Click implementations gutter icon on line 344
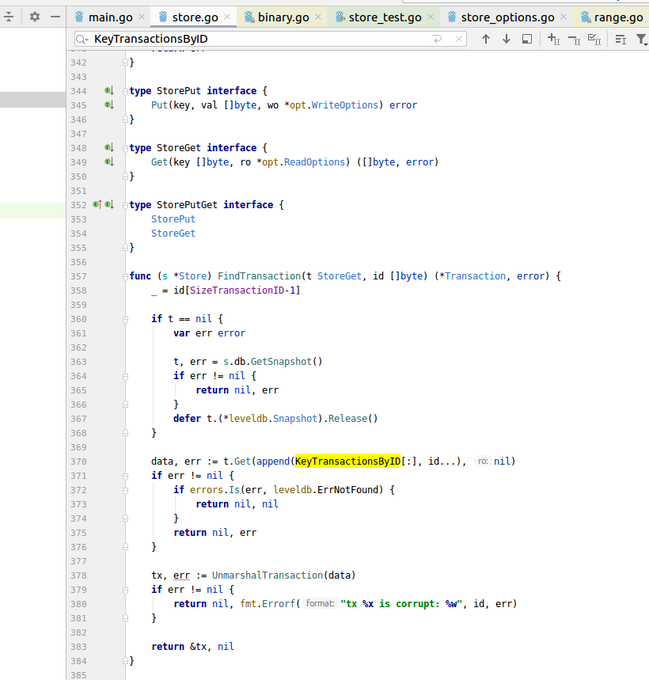The width and height of the screenshot is (649, 680). point(109,91)
